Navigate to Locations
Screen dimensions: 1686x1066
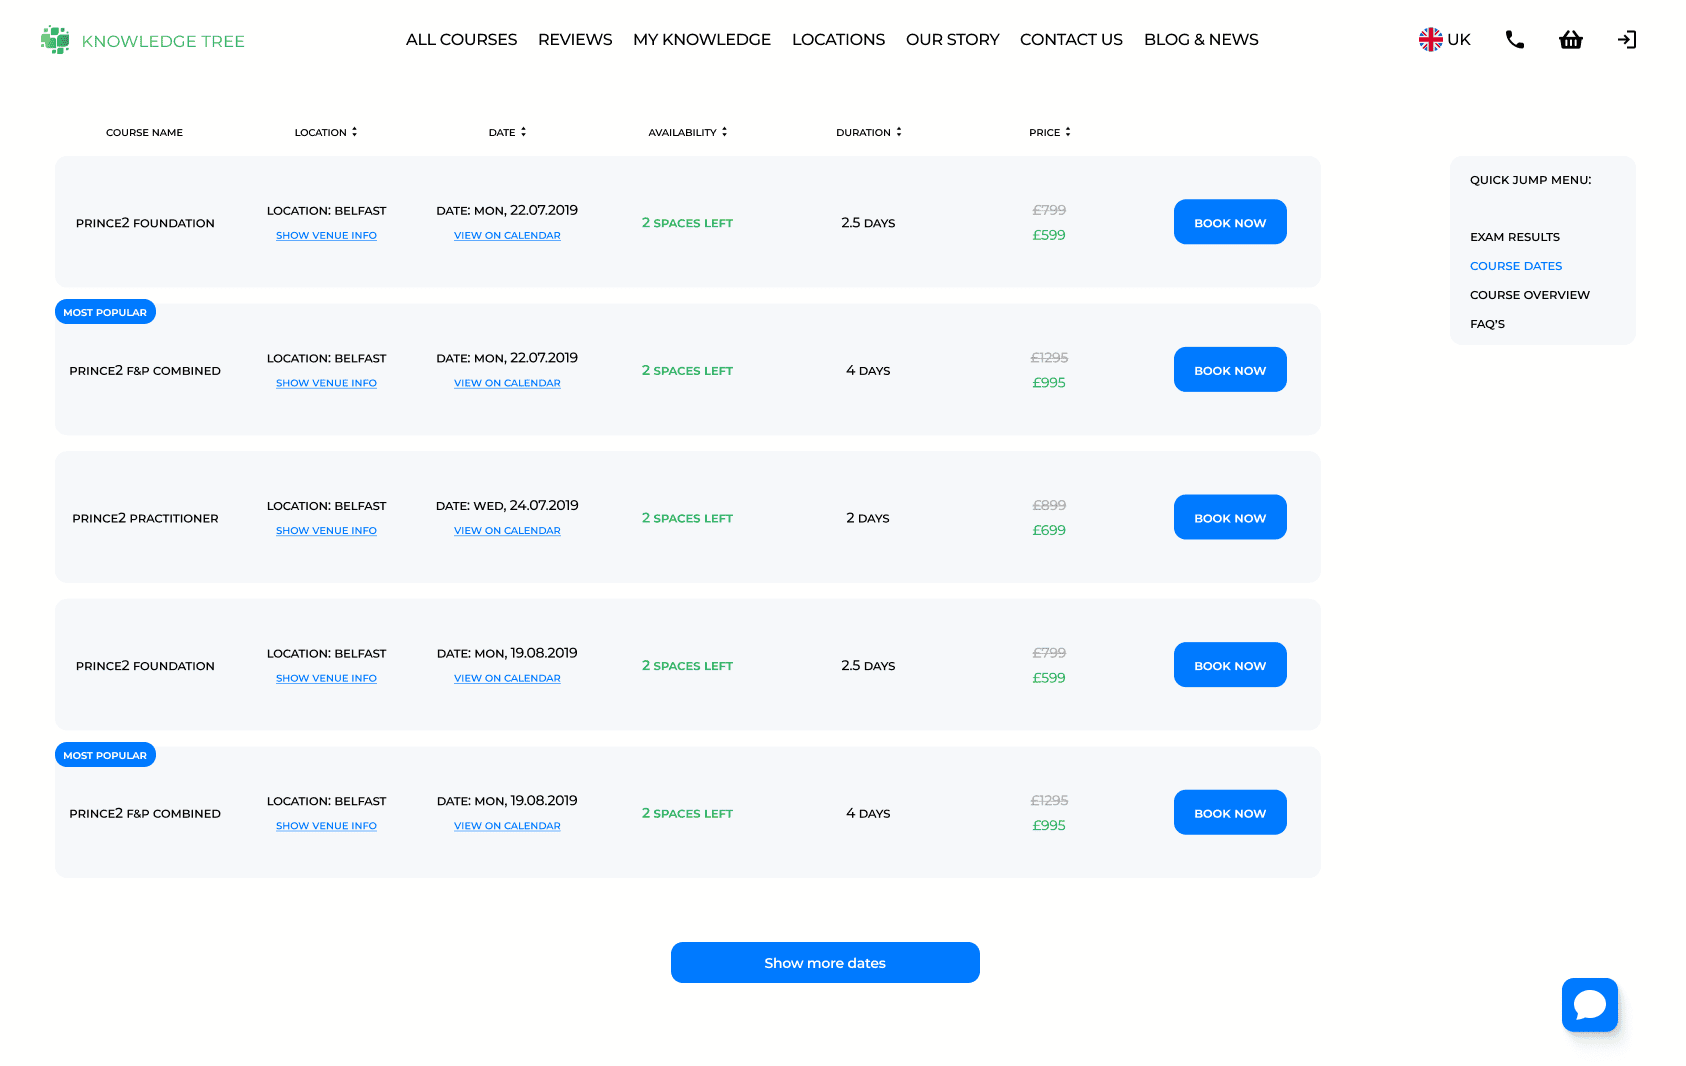[x=838, y=40]
